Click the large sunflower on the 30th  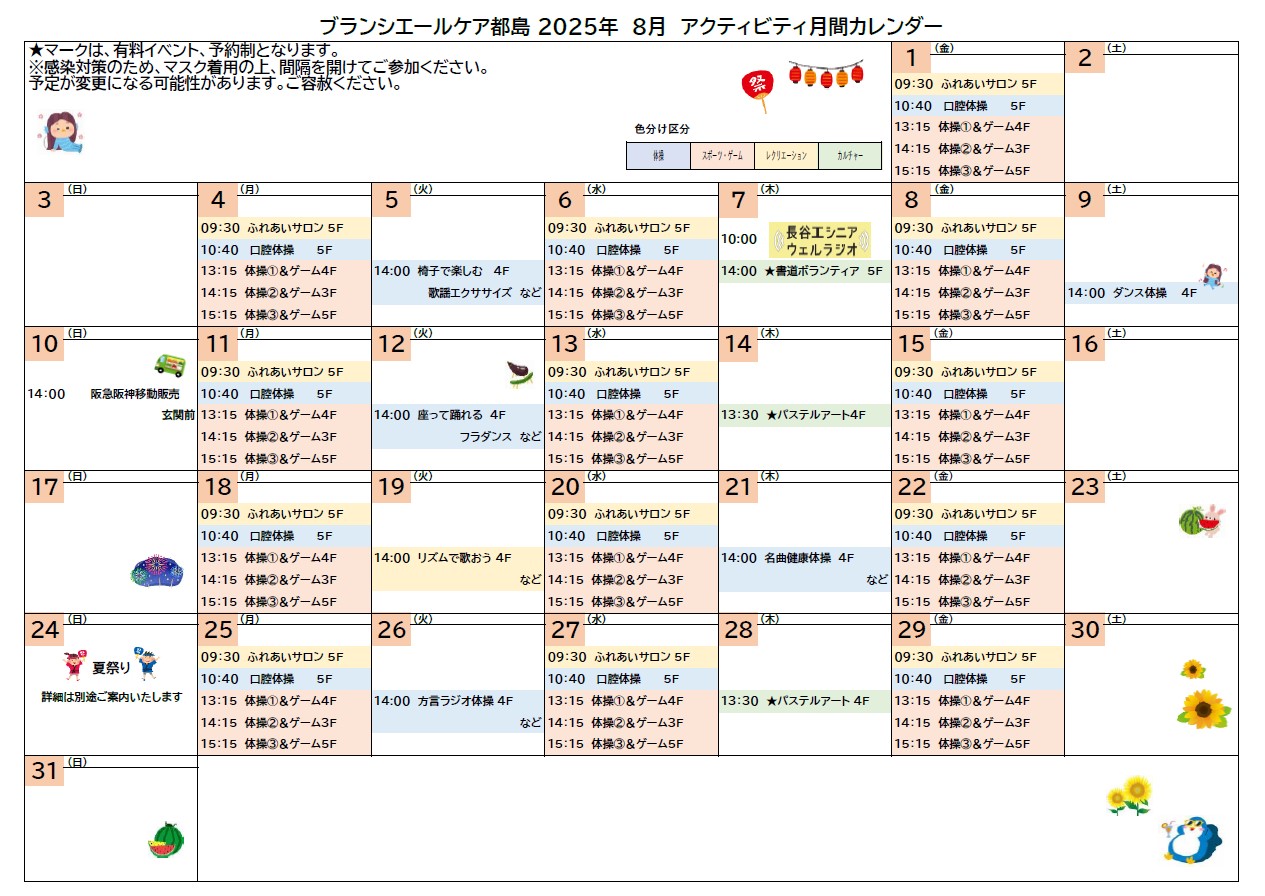1203,708
